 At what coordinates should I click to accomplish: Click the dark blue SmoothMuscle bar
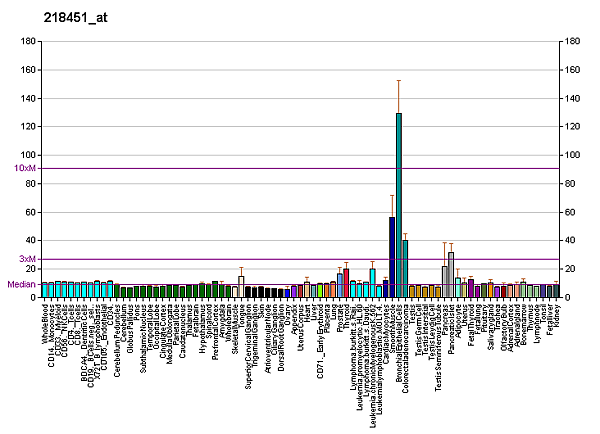[392, 257]
